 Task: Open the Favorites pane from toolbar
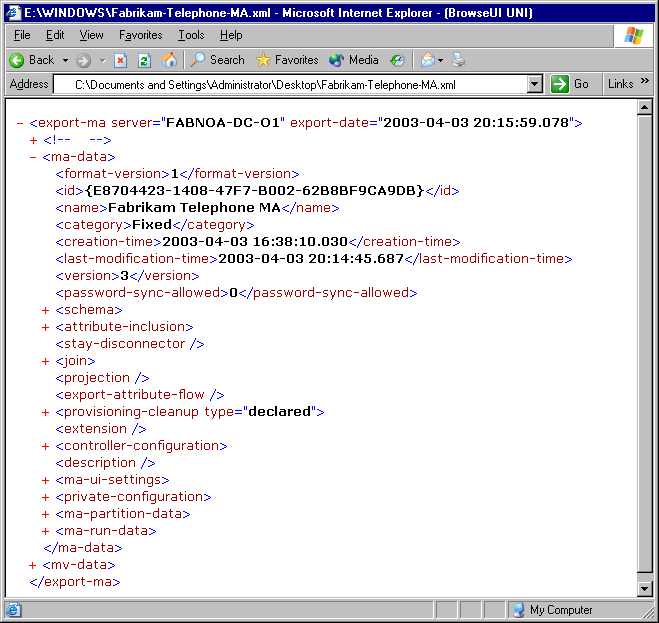point(287,60)
